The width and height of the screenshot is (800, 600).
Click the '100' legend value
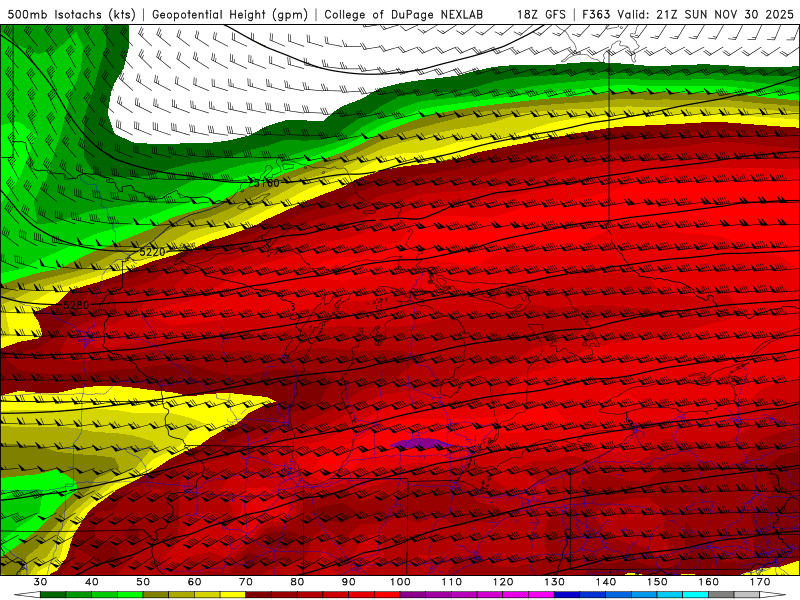(x=400, y=582)
